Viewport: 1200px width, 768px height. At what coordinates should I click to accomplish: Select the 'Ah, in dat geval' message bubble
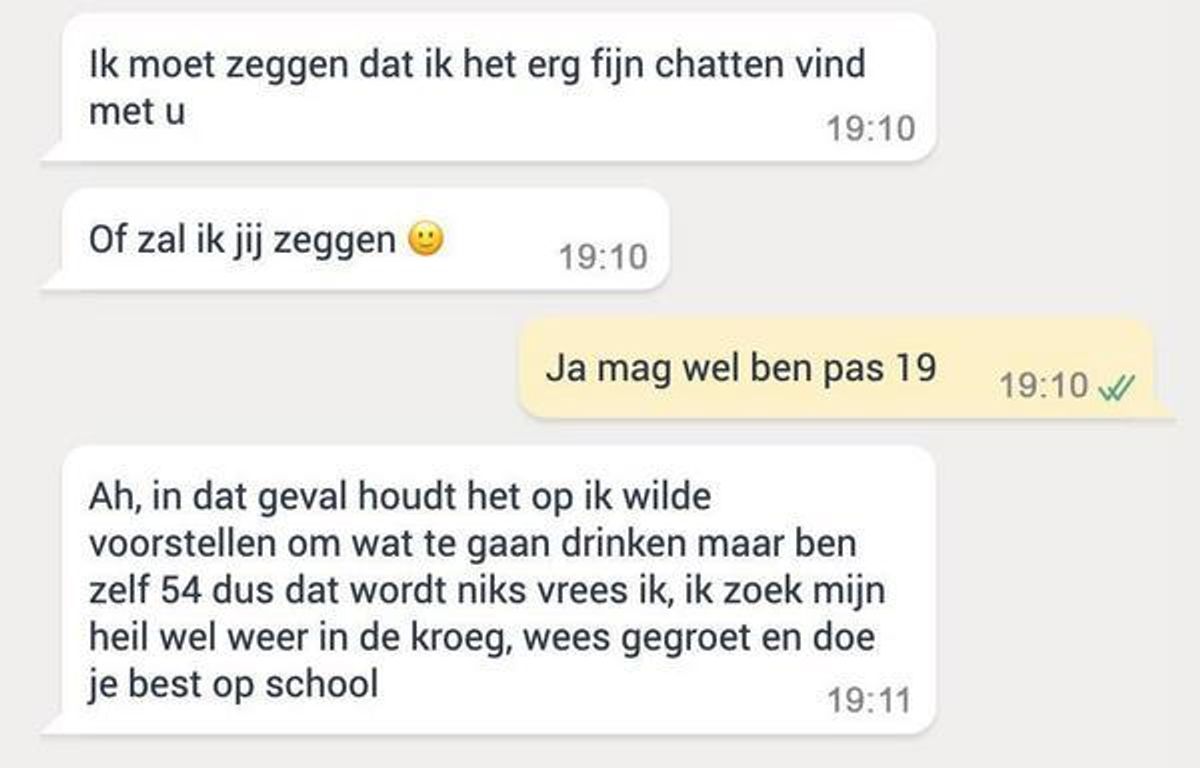[490, 592]
